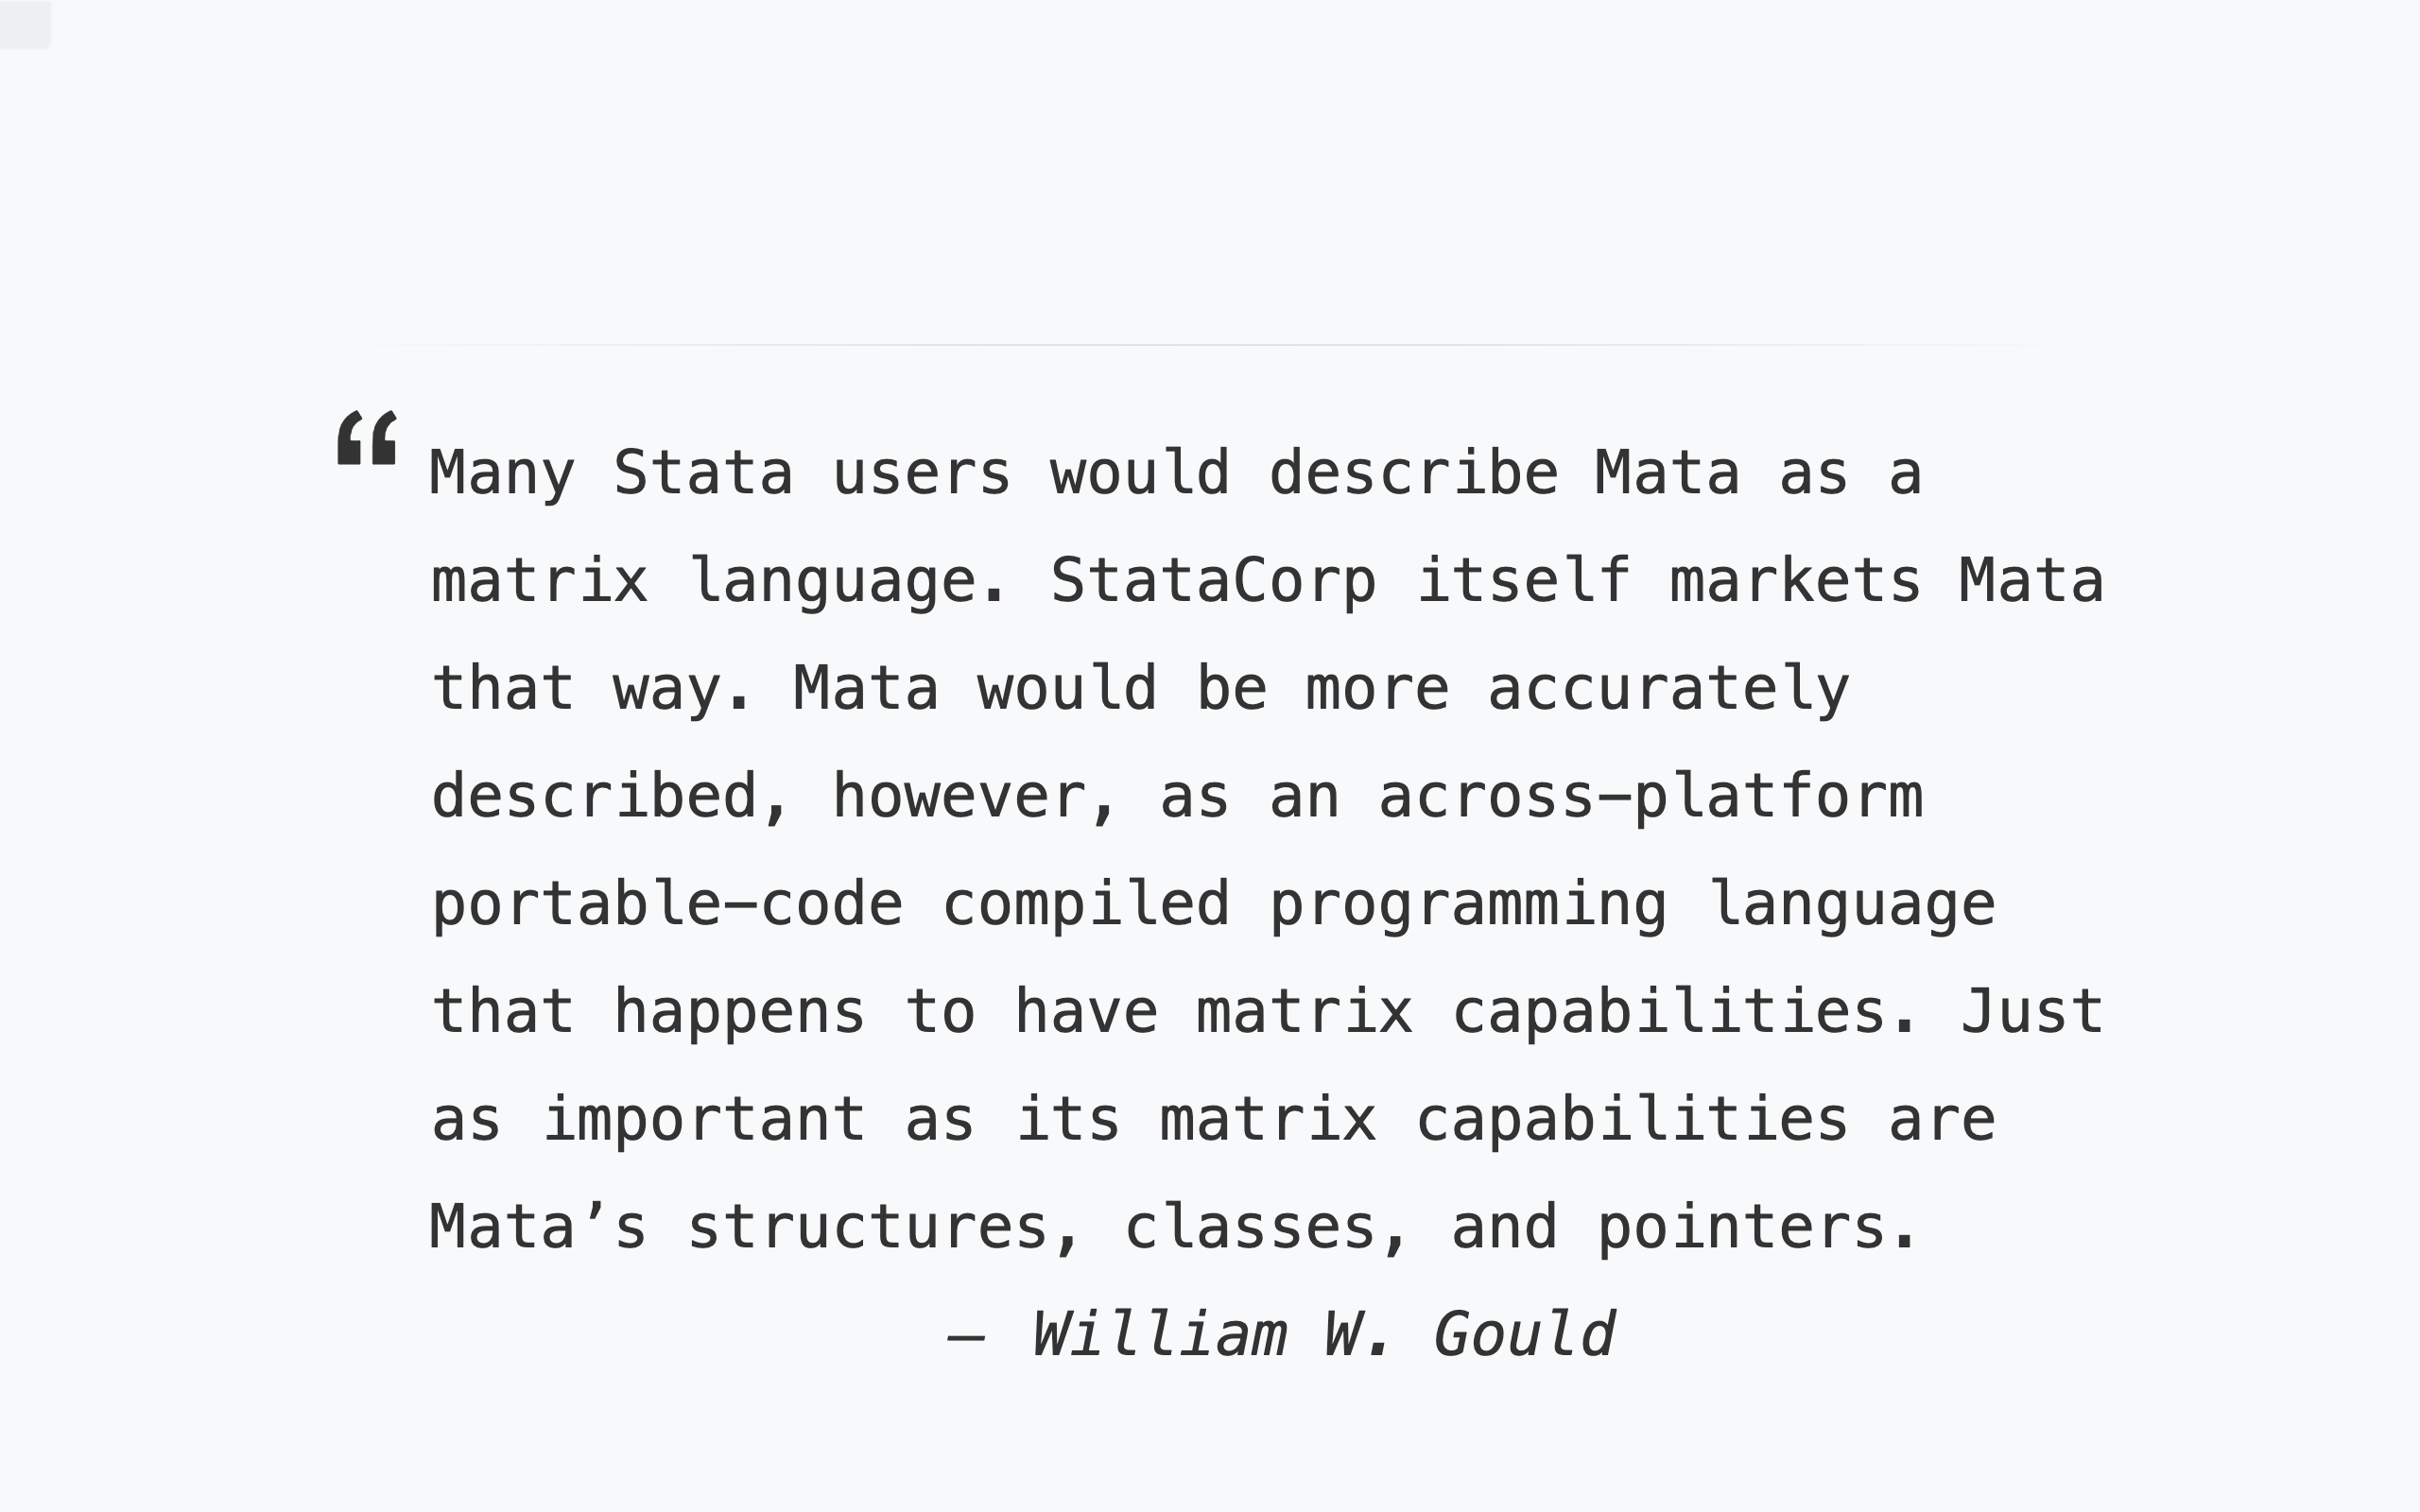Click the word Mata’s in the last line
The image size is (2420, 1512).
(x=538, y=1227)
